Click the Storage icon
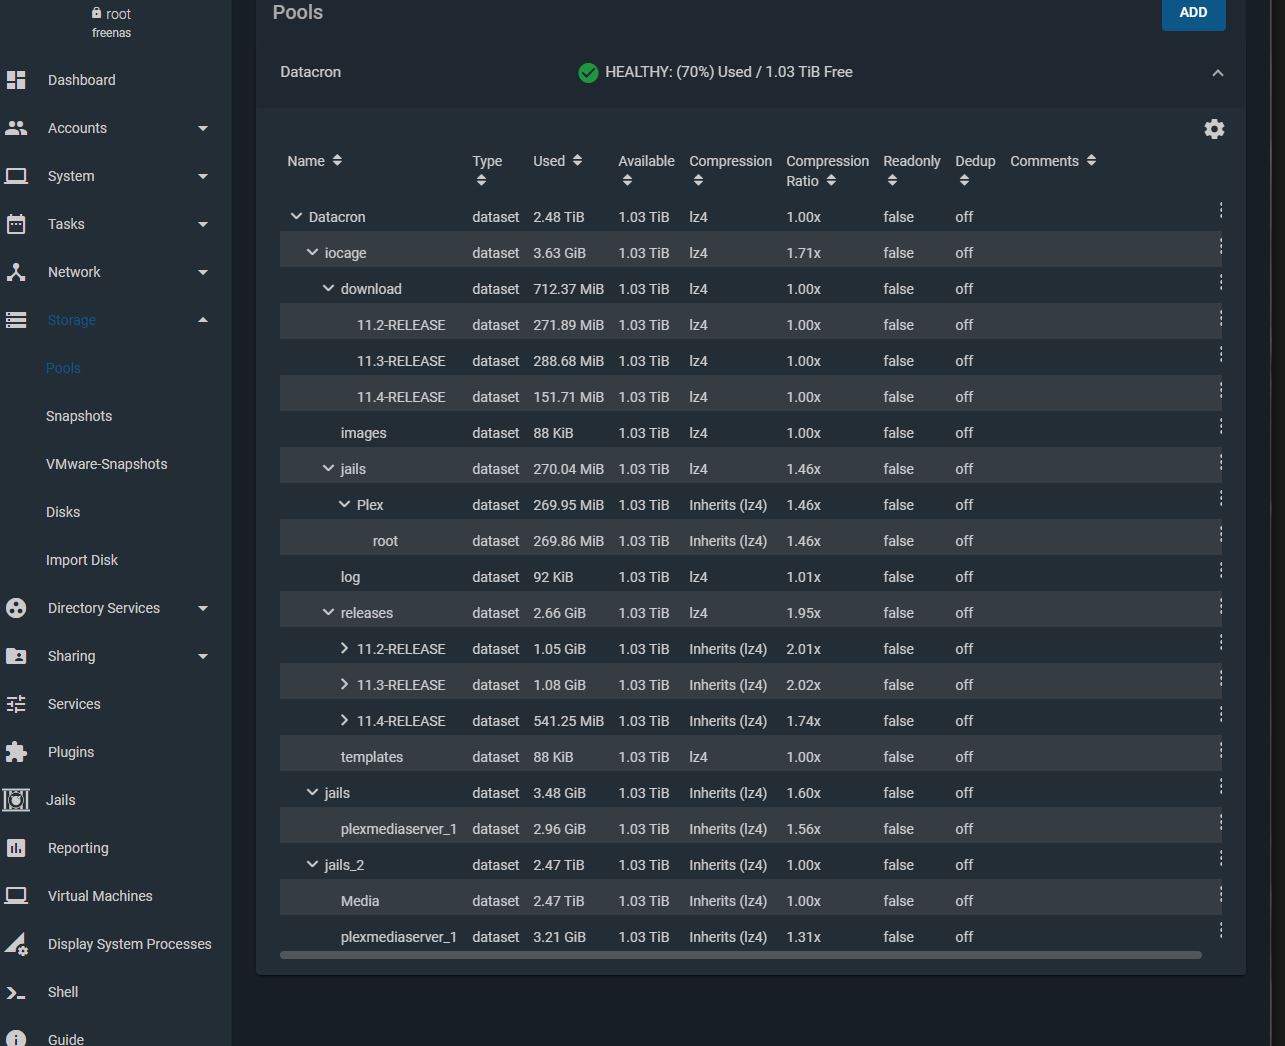Viewport: 1285px width, 1046px height. coord(16,320)
